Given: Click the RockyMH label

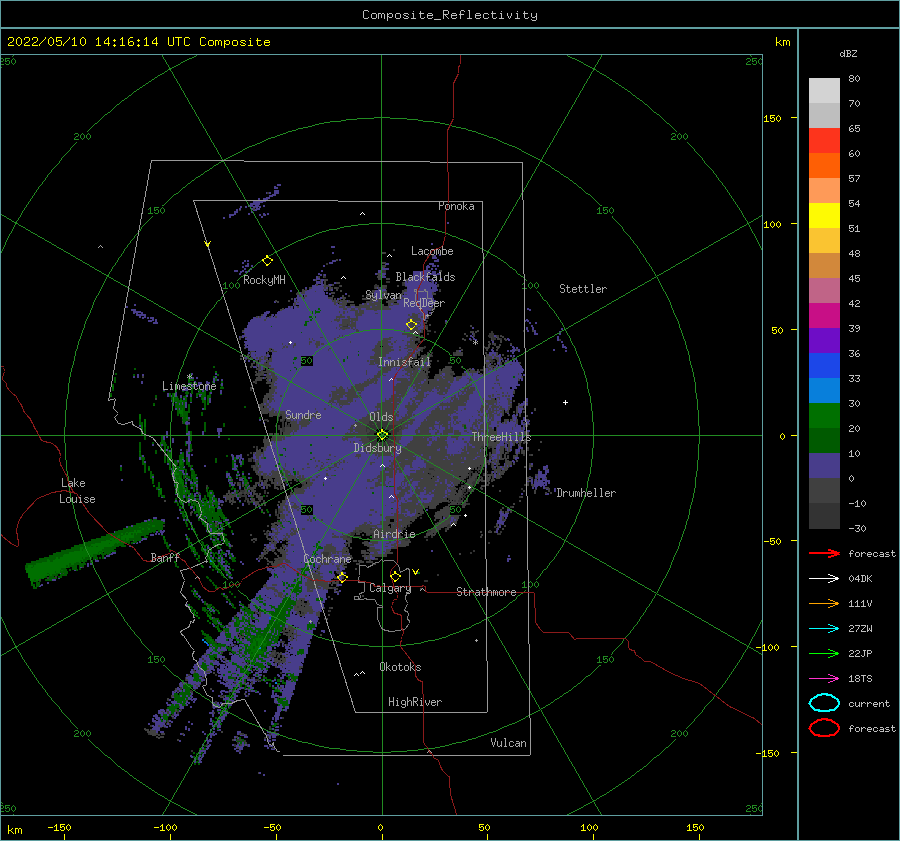Looking at the screenshot, I should [264, 280].
